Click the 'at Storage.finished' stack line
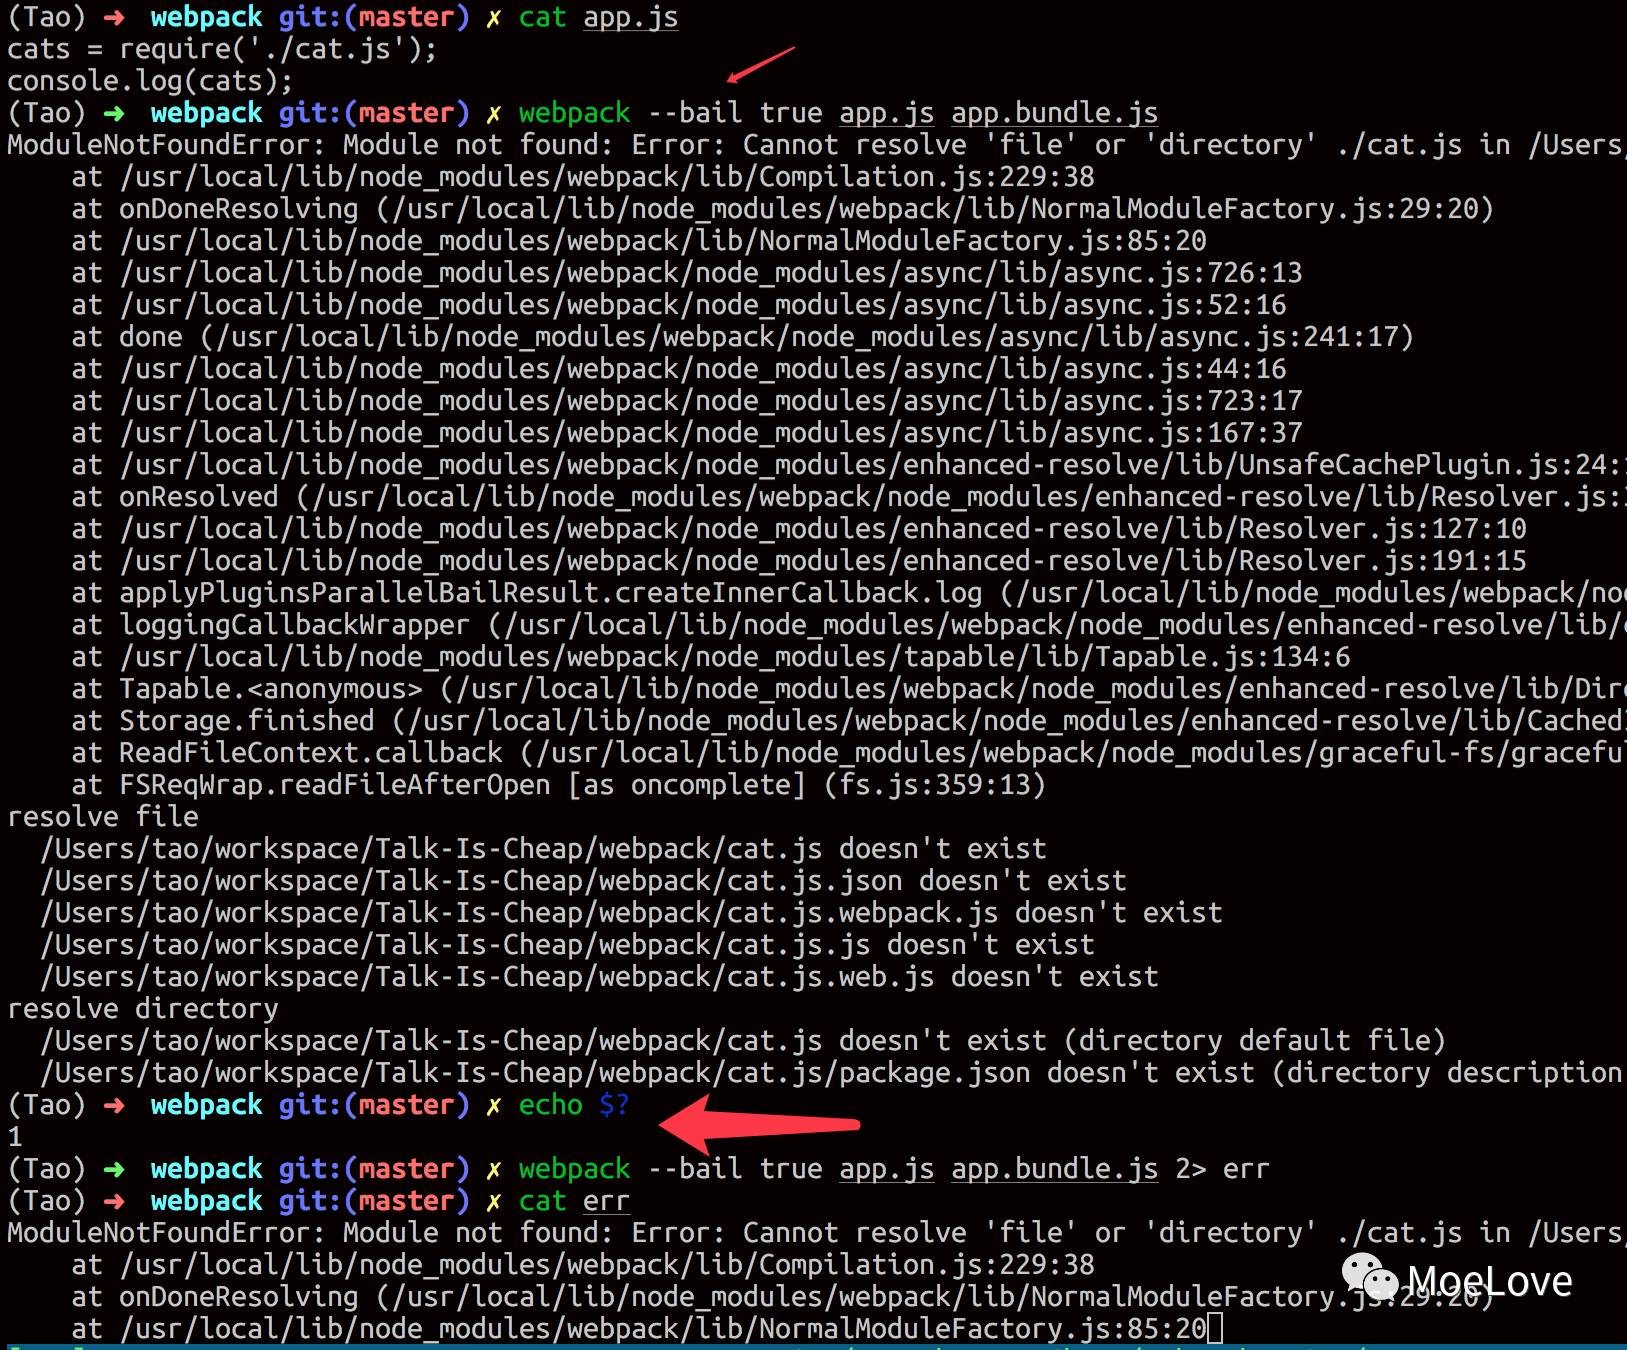 pos(849,721)
